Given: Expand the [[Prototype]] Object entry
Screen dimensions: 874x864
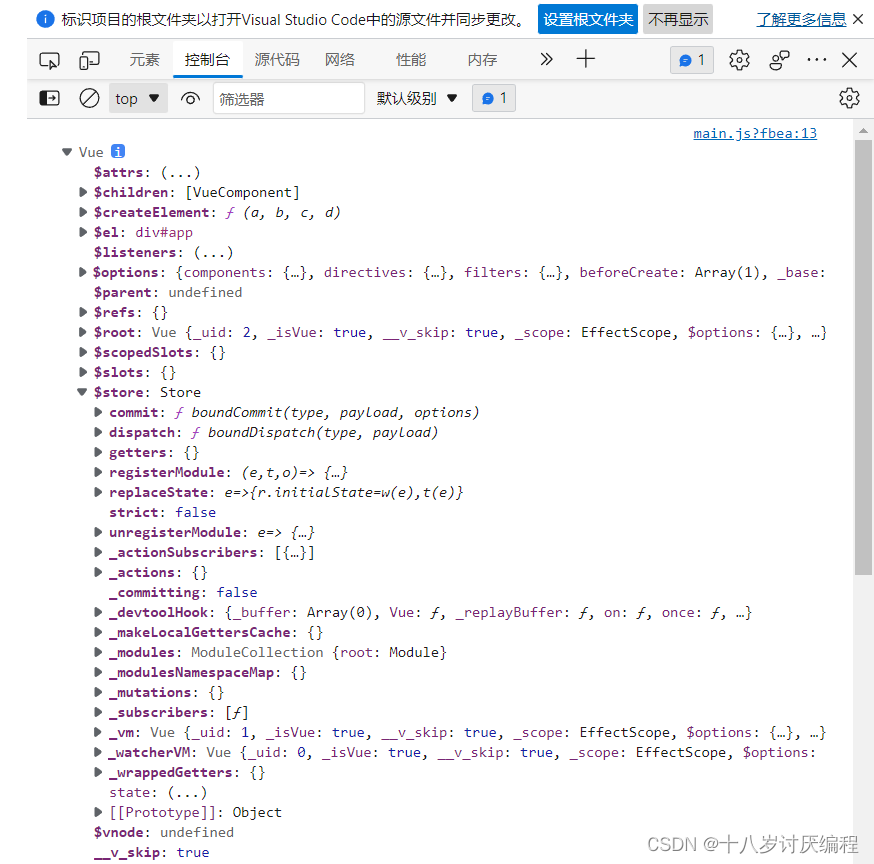Looking at the screenshot, I should point(98,812).
